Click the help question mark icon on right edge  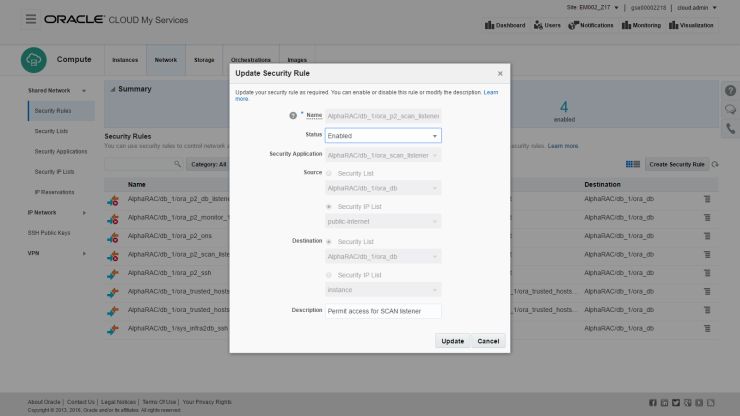pos(730,91)
